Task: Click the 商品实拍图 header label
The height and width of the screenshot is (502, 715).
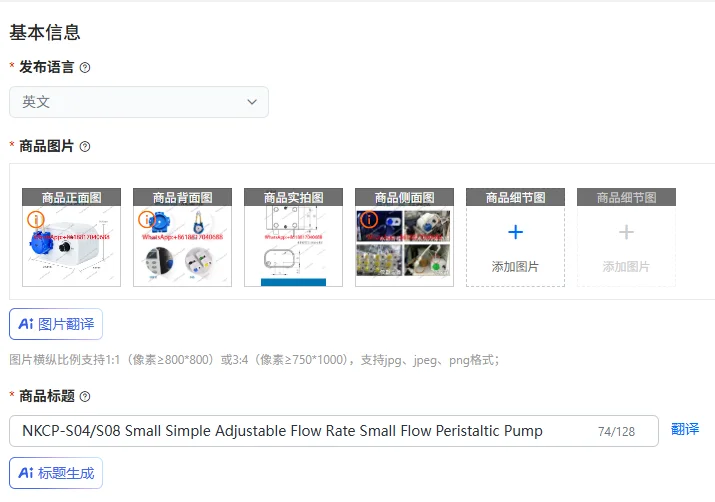Action: click(x=293, y=197)
